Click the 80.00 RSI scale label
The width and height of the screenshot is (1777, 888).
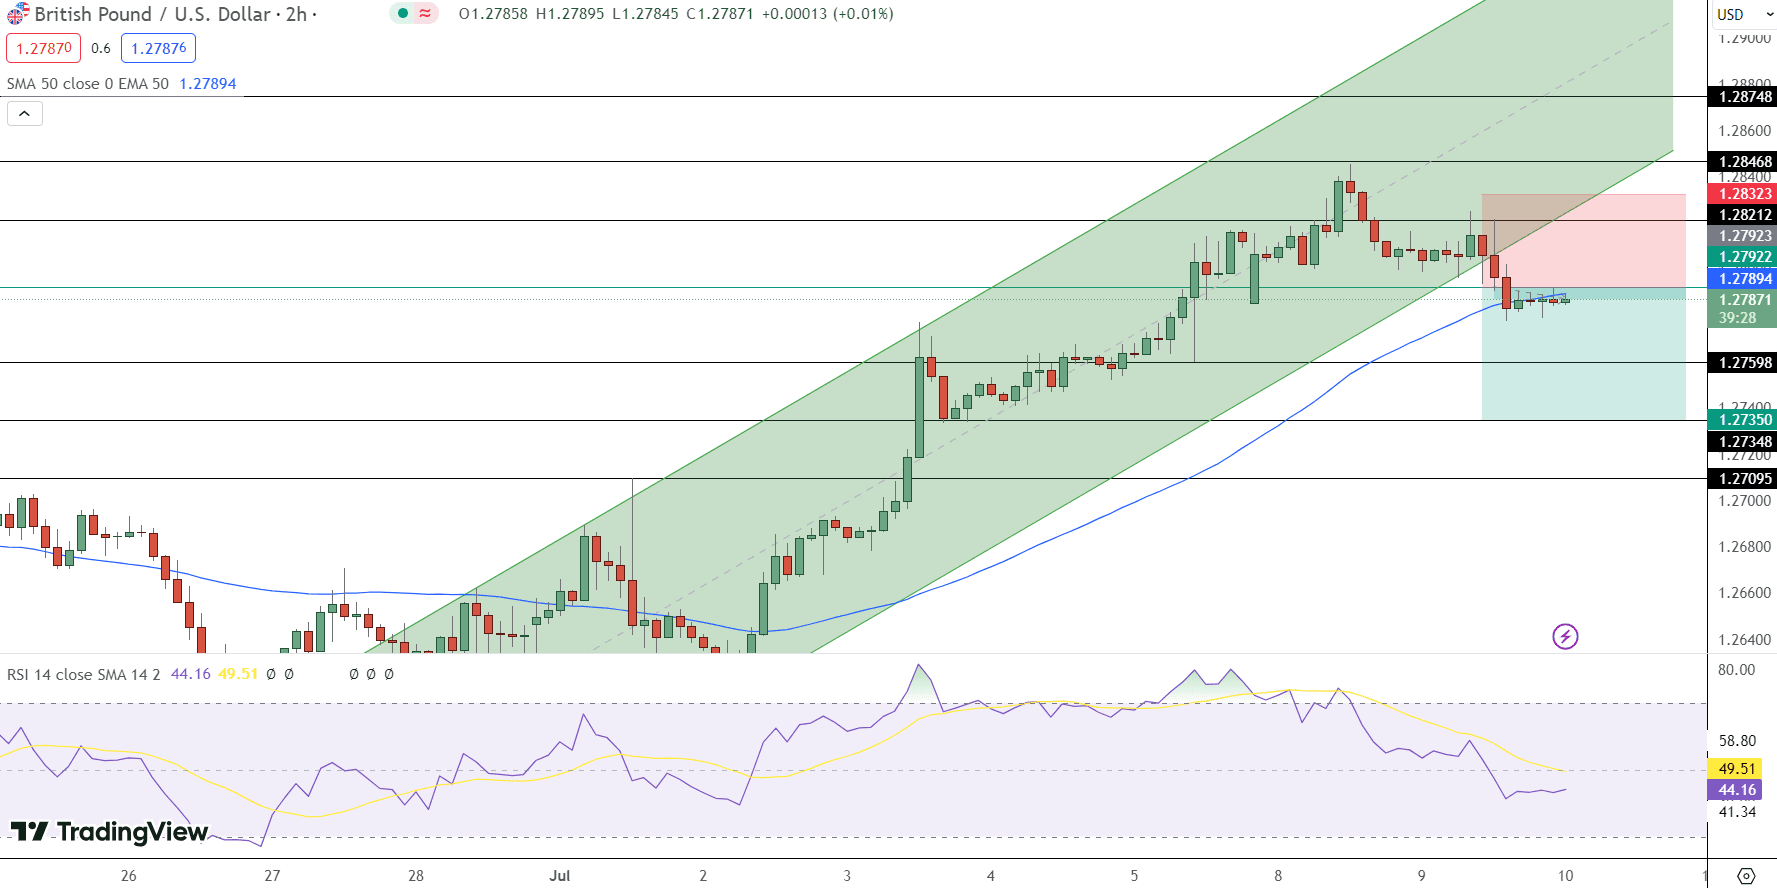(1736, 670)
